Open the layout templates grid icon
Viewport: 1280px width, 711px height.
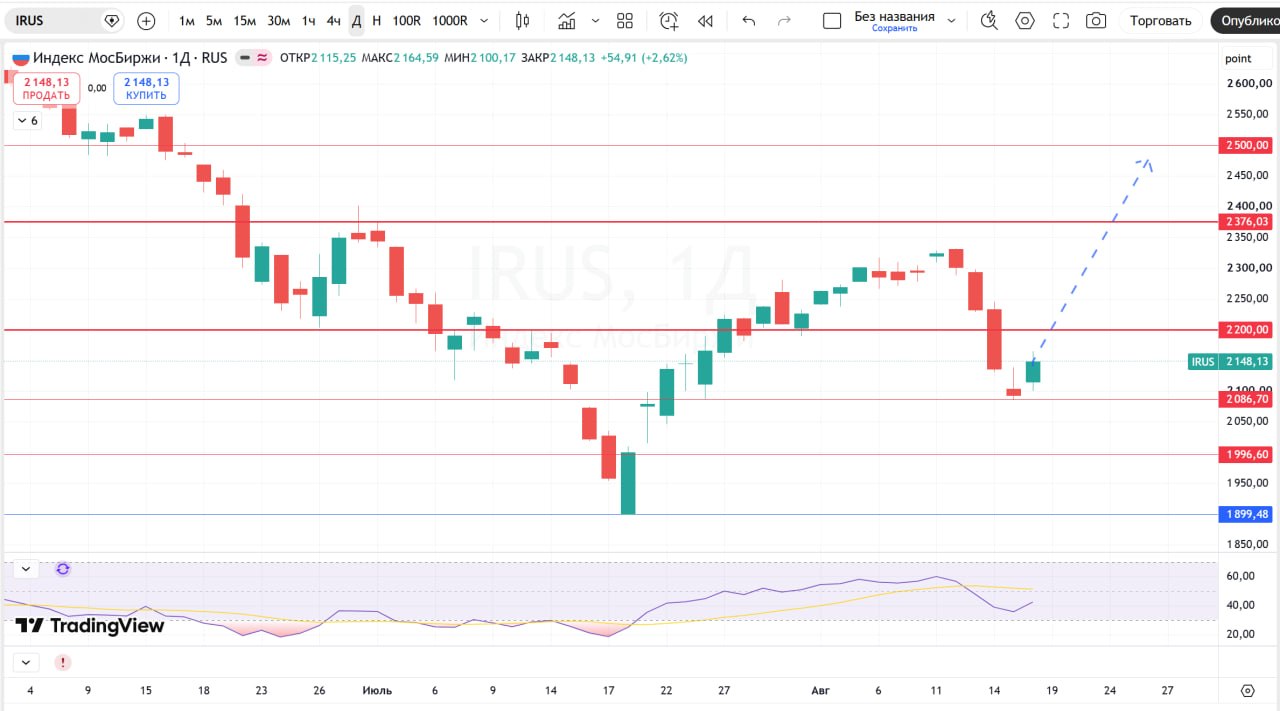[625, 20]
